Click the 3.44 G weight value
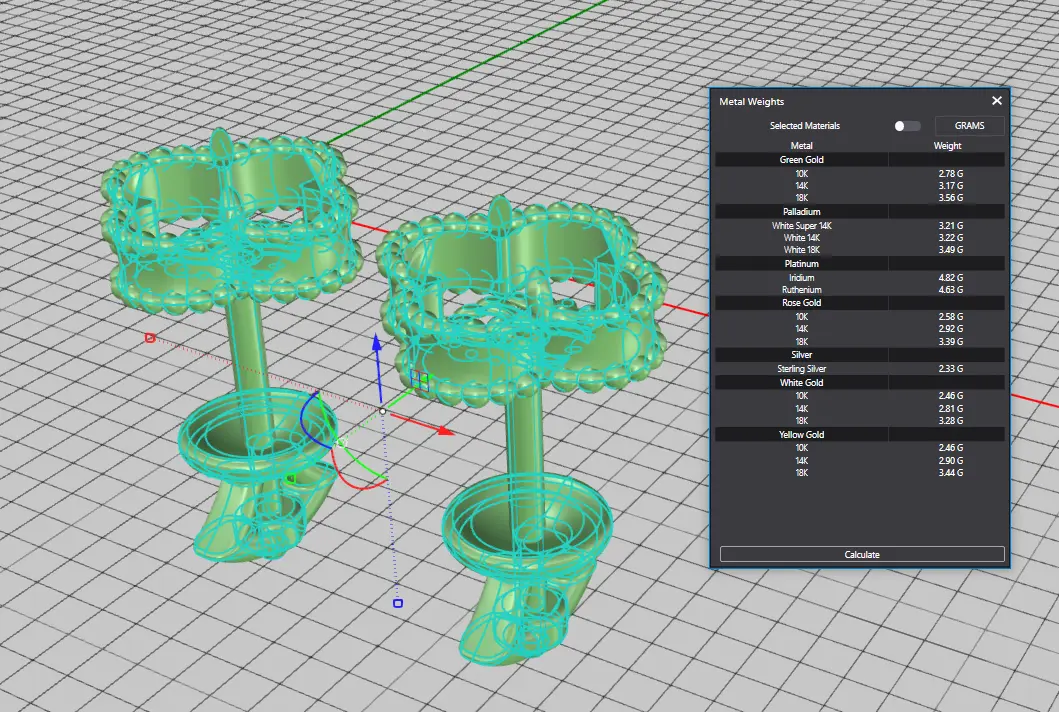1059x712 pixels. [950, 473]
